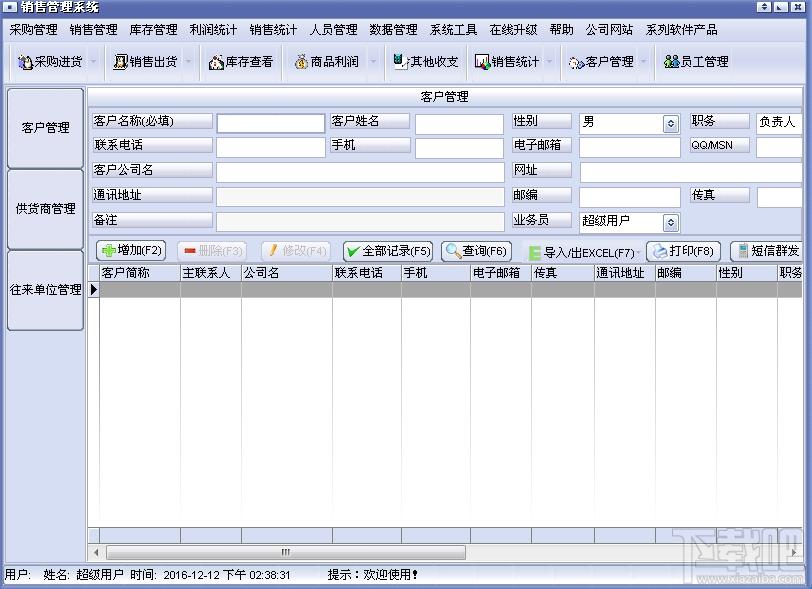Click the 短信群发 phone button

768,251
